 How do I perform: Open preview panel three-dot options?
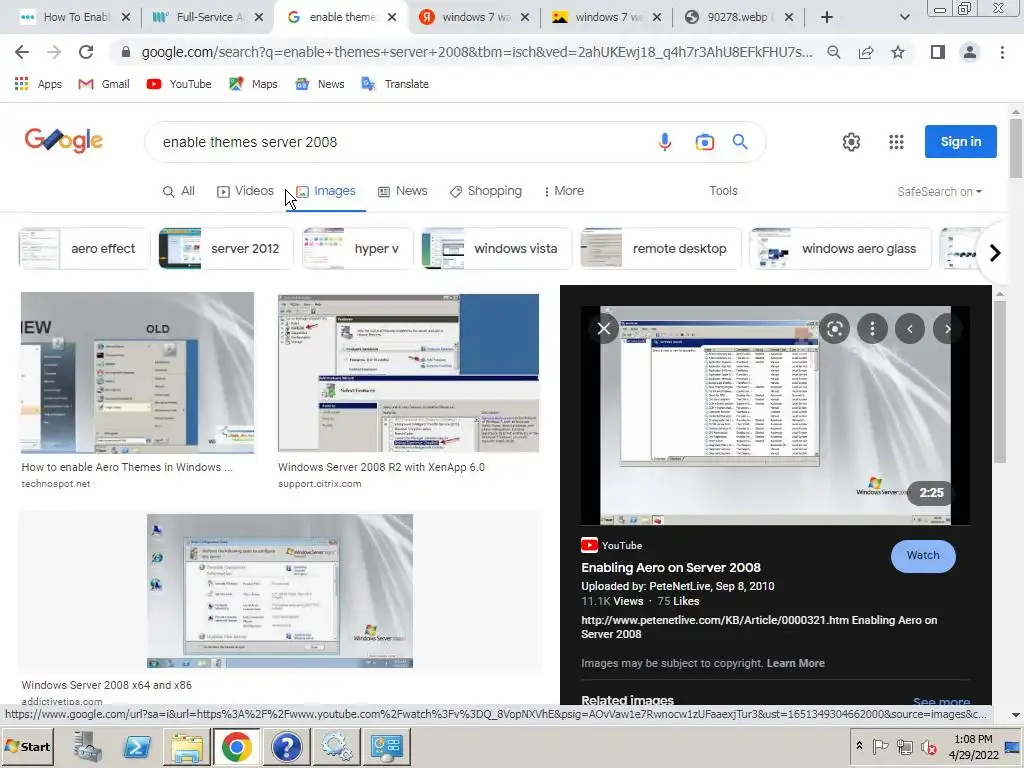(x=872, y=328)
